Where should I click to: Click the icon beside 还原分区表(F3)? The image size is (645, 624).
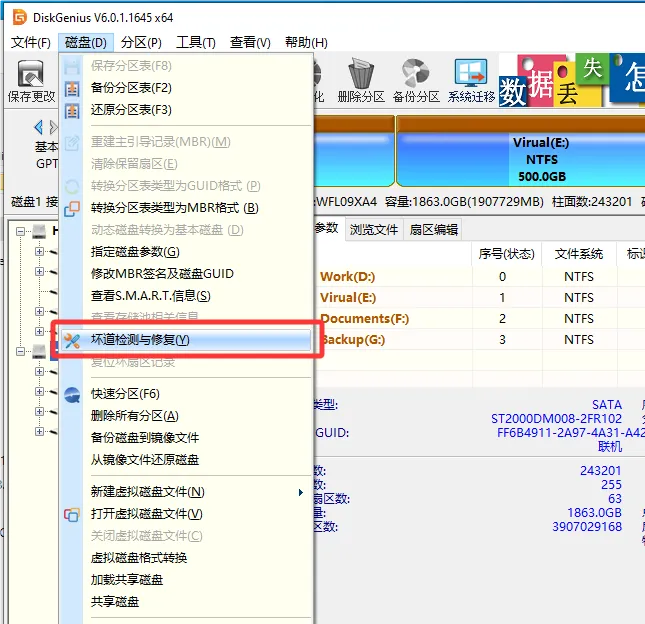72,110
